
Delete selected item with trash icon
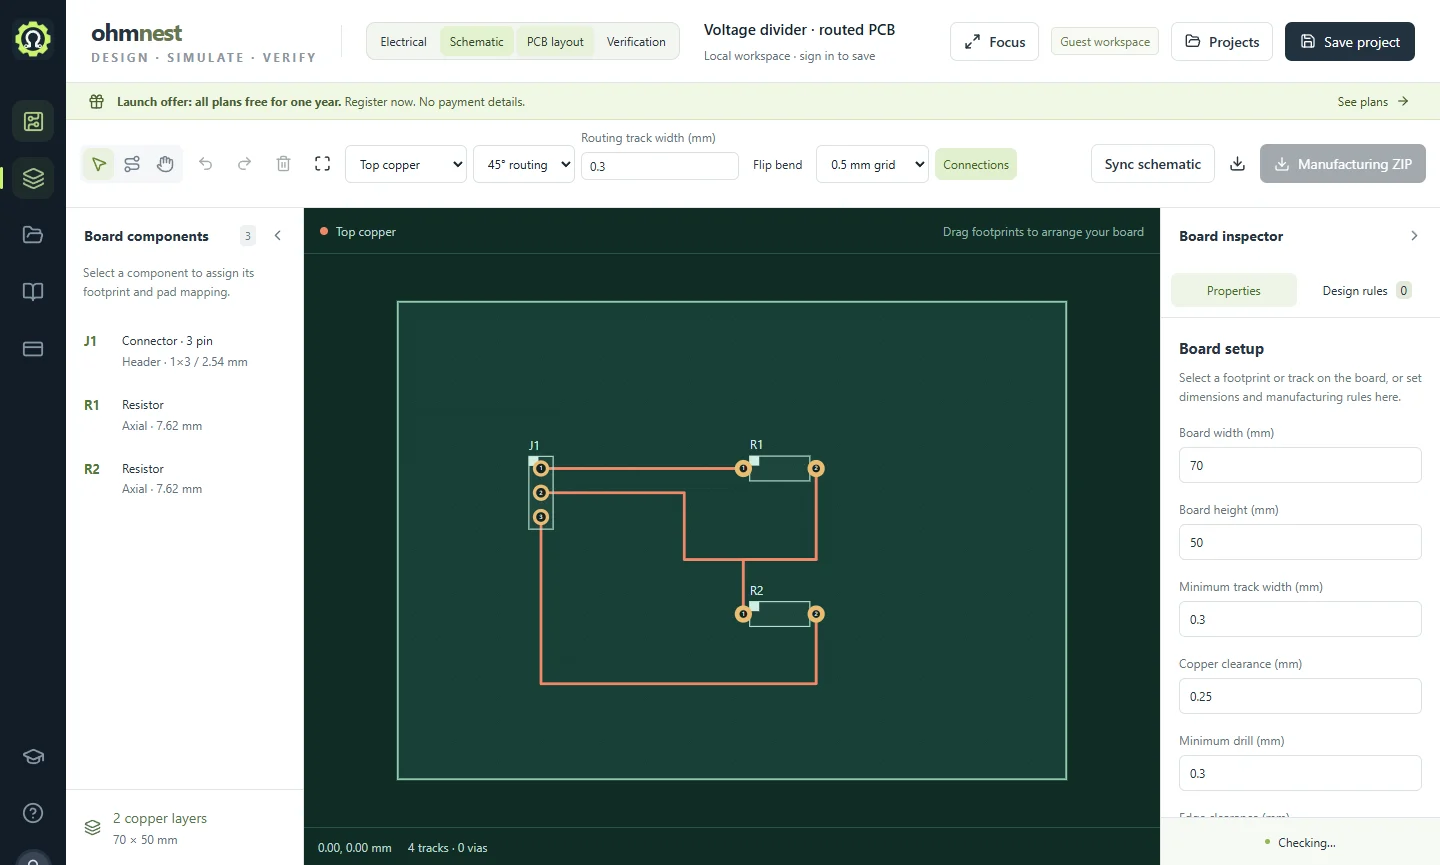(283, 164)
